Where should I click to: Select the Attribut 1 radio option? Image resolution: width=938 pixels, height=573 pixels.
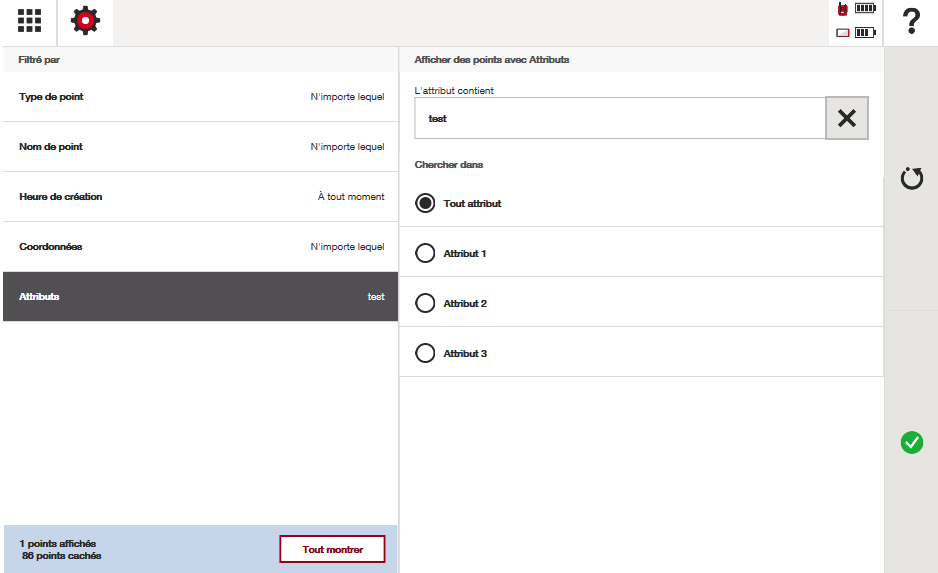[425, 253]
